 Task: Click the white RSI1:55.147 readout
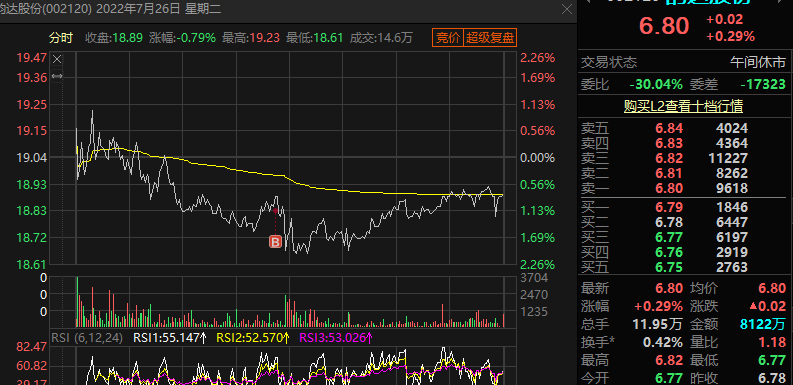pos(170,337)
